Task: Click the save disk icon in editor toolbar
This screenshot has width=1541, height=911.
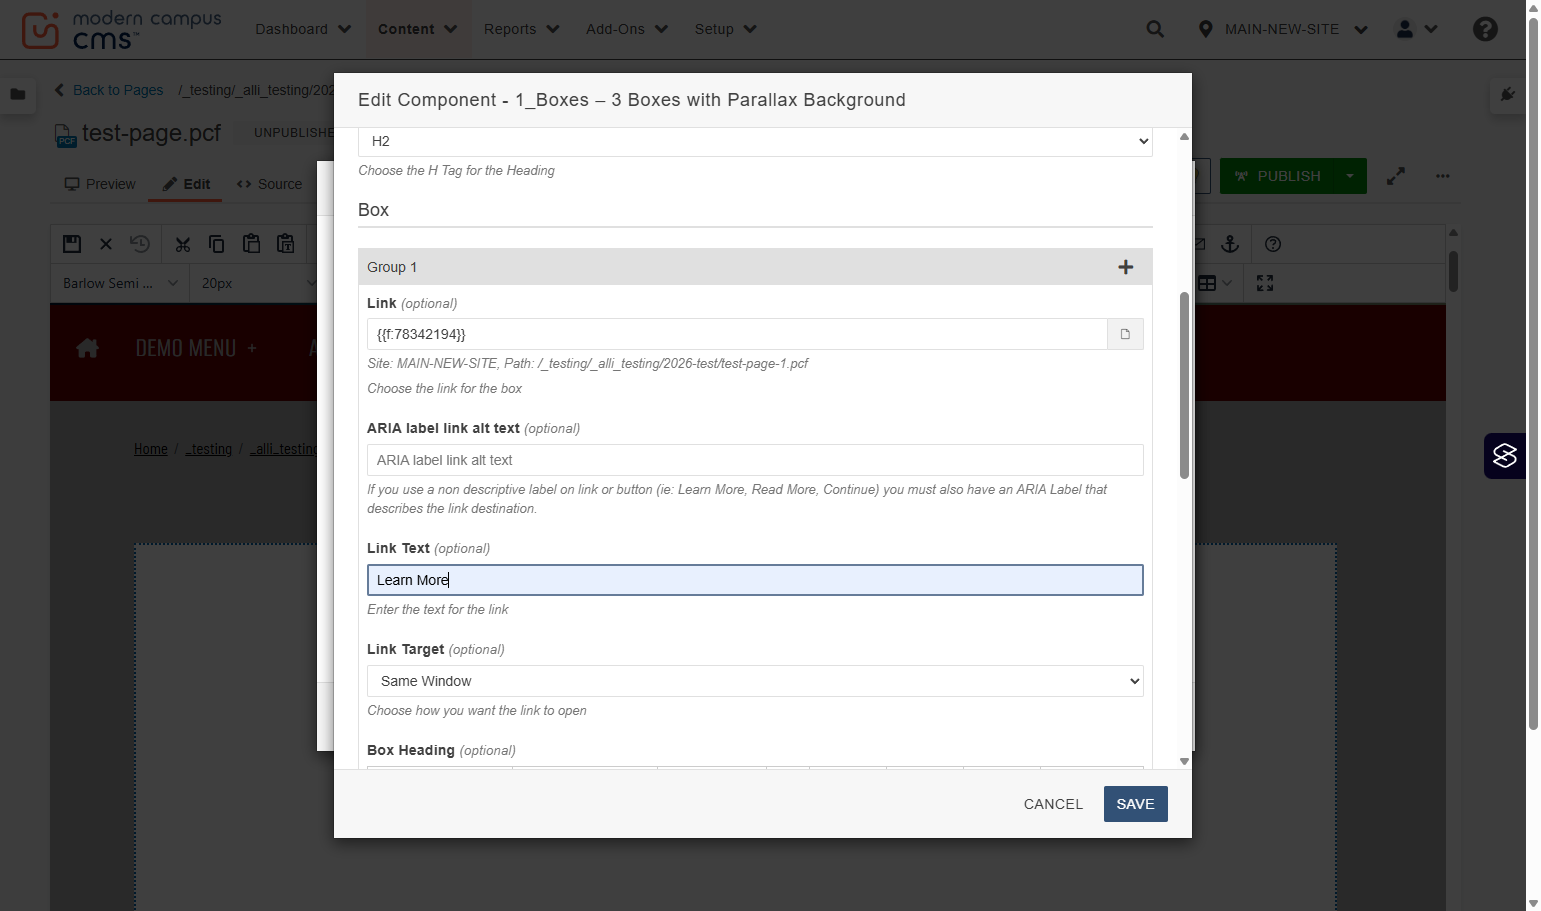Action: pyautogui.click(x=72, y=244)
